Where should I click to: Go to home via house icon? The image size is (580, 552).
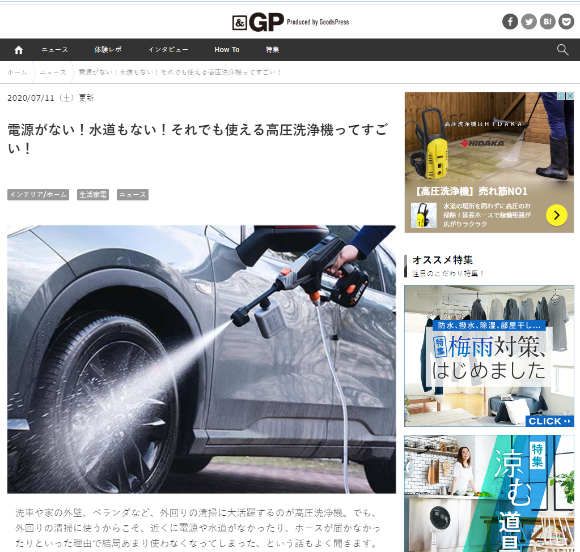point(18,50)
